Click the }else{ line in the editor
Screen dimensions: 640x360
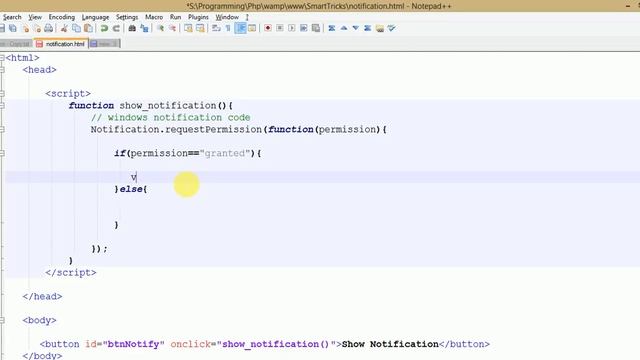tap(131, 189)
